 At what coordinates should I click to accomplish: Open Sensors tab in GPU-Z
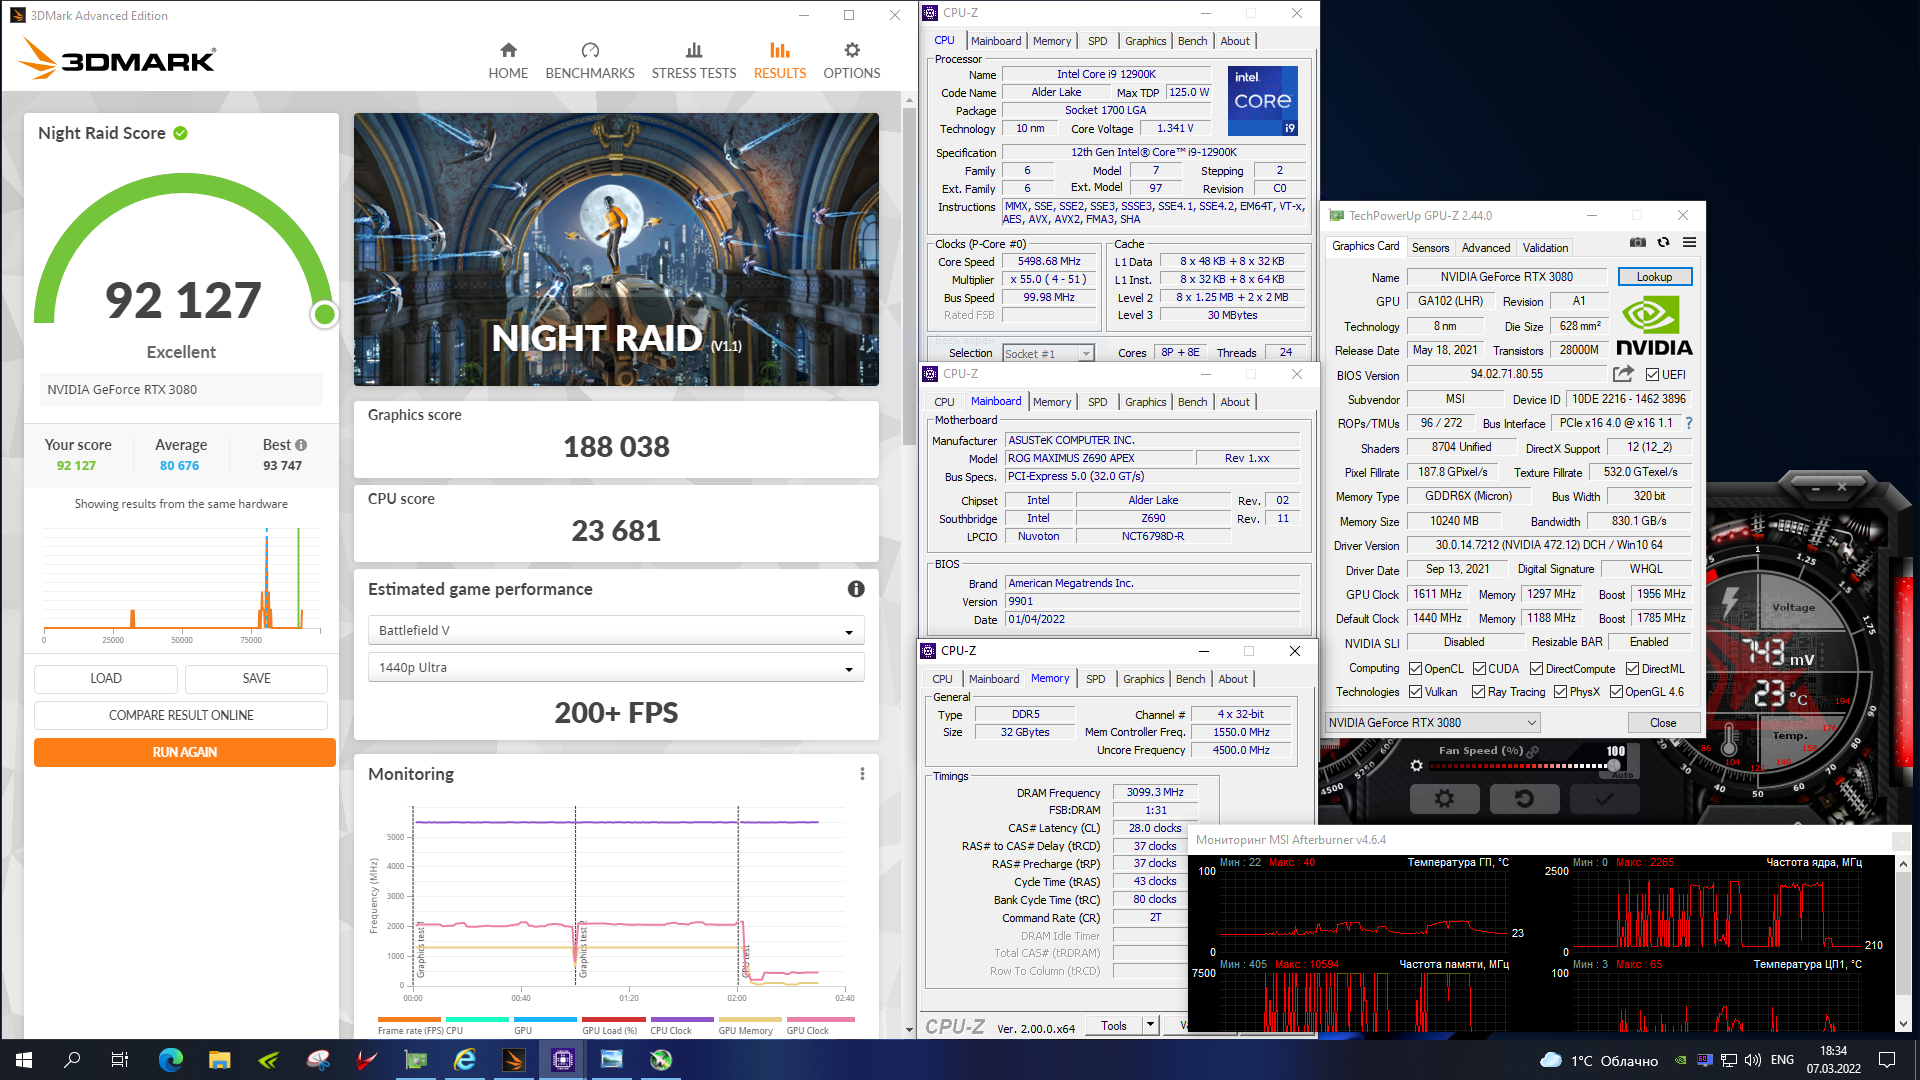(x=1430, y=248)
